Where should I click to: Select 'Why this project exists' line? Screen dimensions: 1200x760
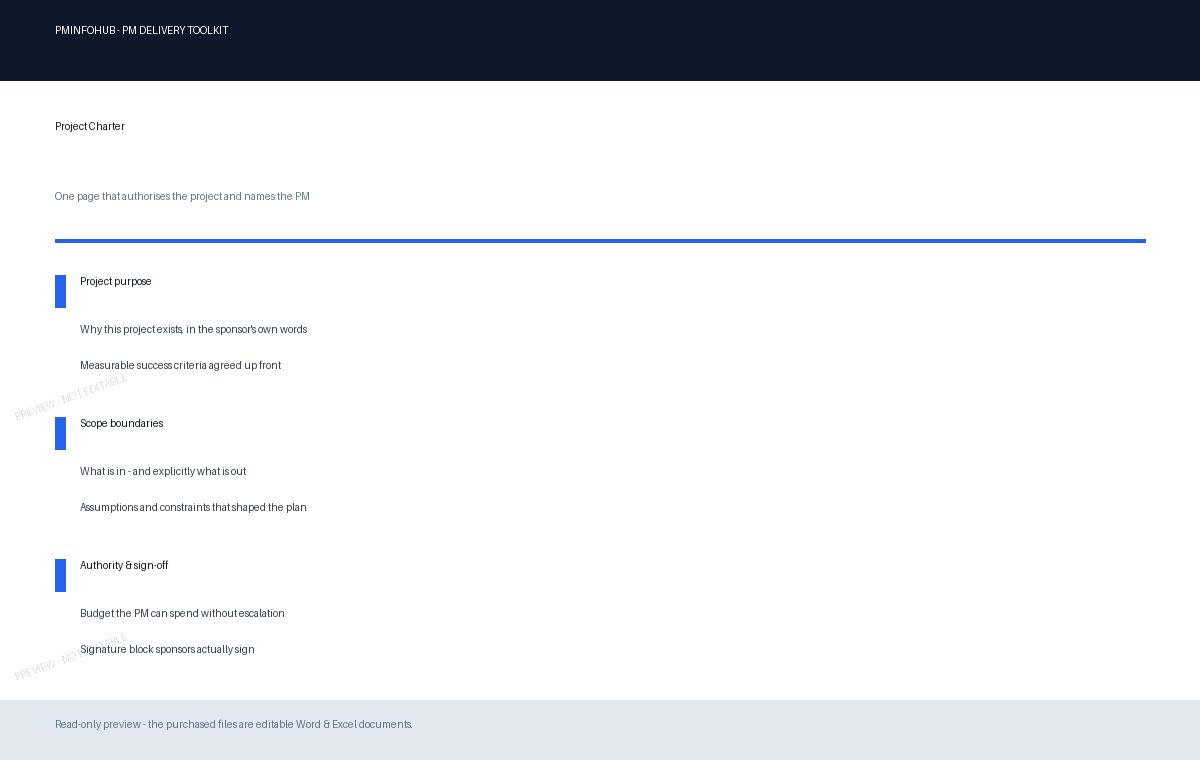(193, 329)
